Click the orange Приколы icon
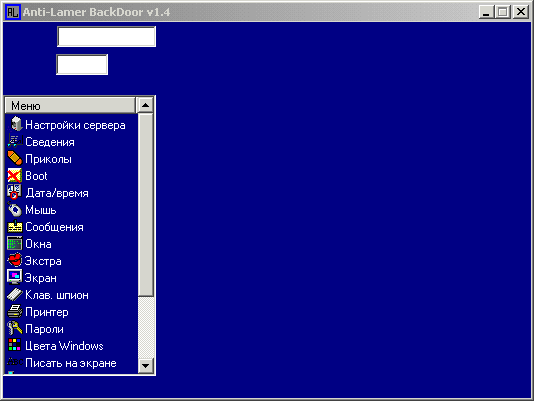Image resolution: width=534 pixels, height=401 pixels. click(15, 158)
